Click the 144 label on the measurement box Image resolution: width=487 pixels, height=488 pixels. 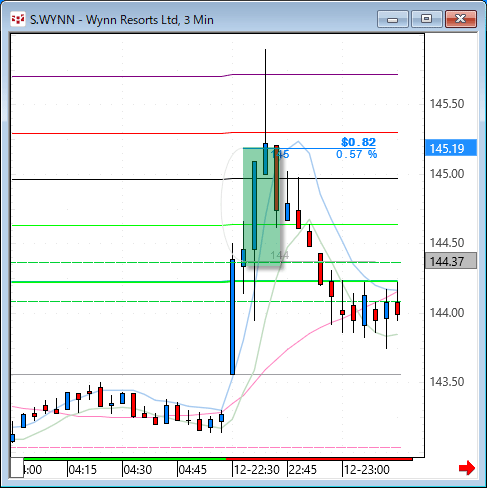(279, 255)
